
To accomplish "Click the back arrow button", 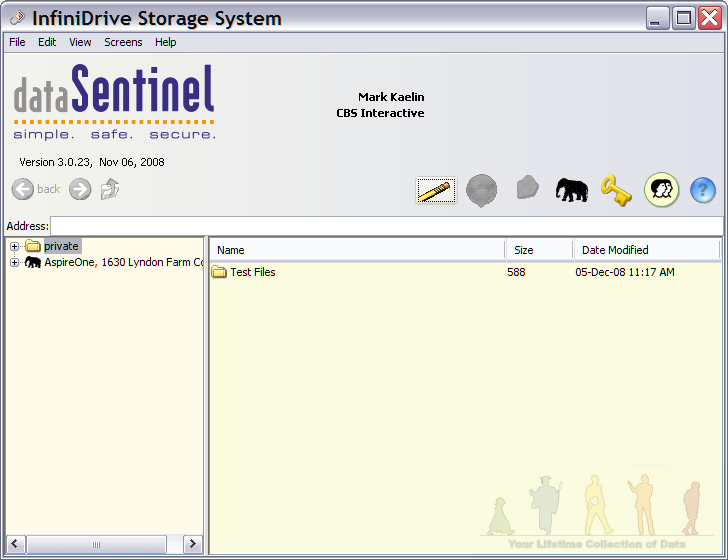I will (x=23, y=189).
